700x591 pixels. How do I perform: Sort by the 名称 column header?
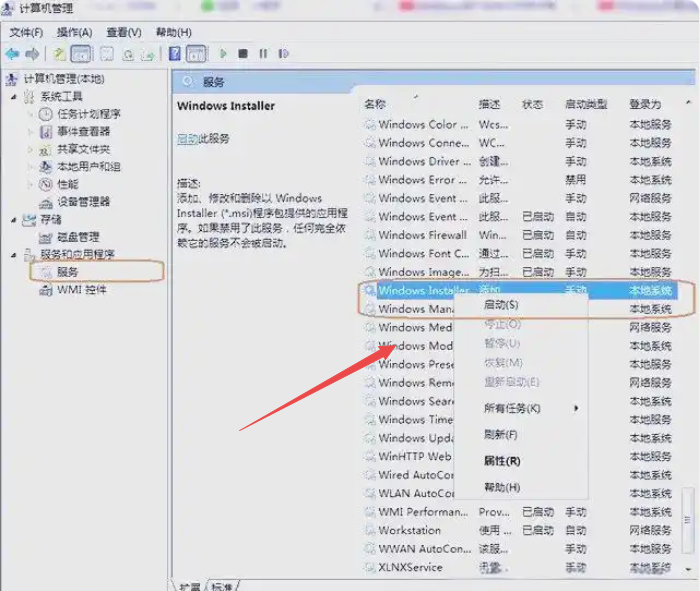[x=375, y=104]
